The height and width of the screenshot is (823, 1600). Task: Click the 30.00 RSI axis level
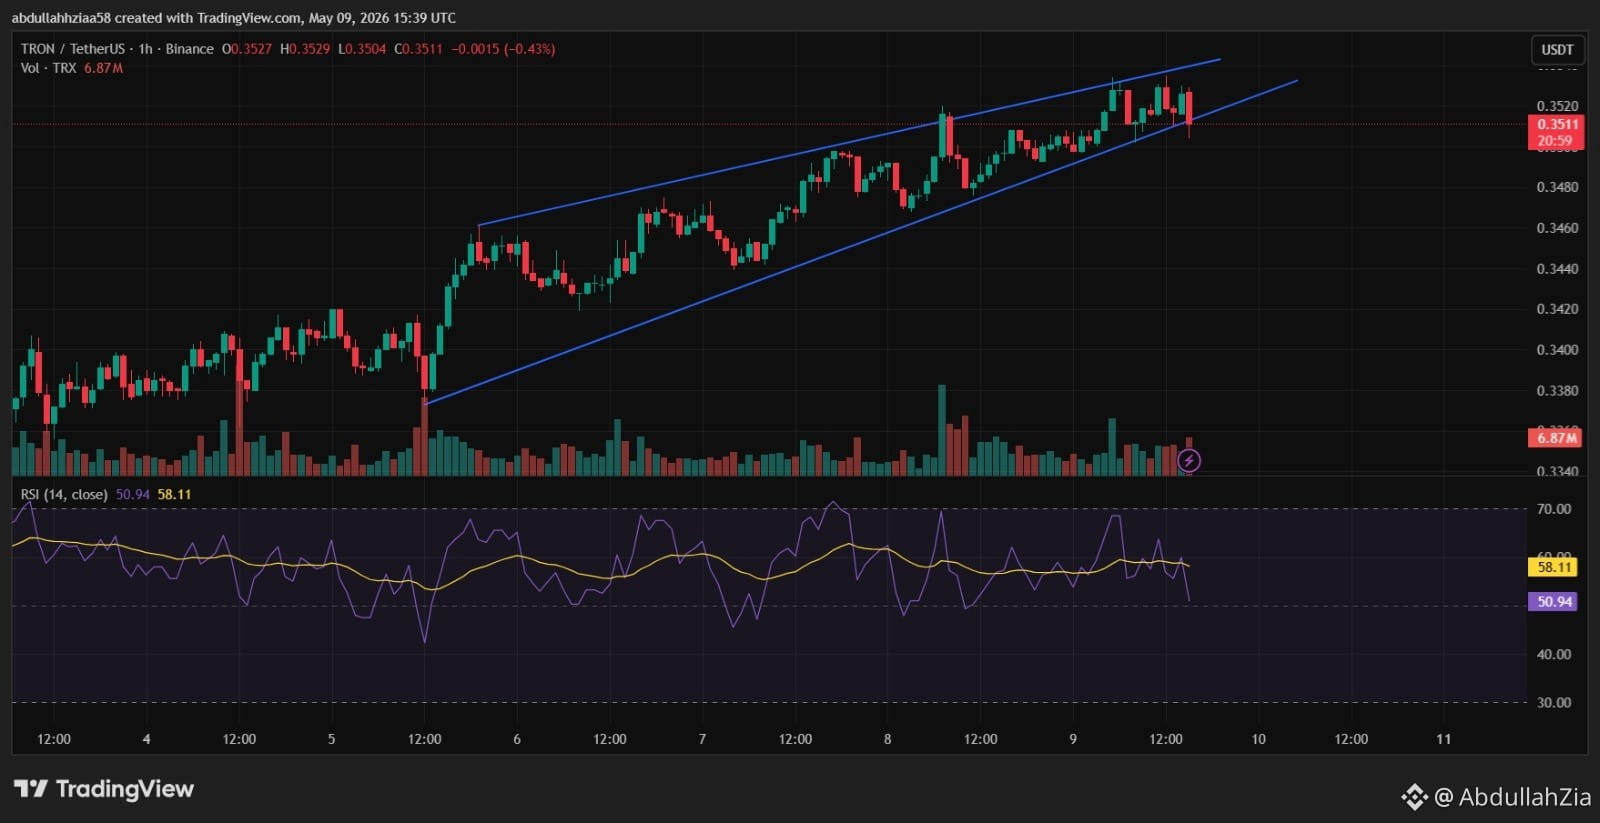(x=1554, y=702)
